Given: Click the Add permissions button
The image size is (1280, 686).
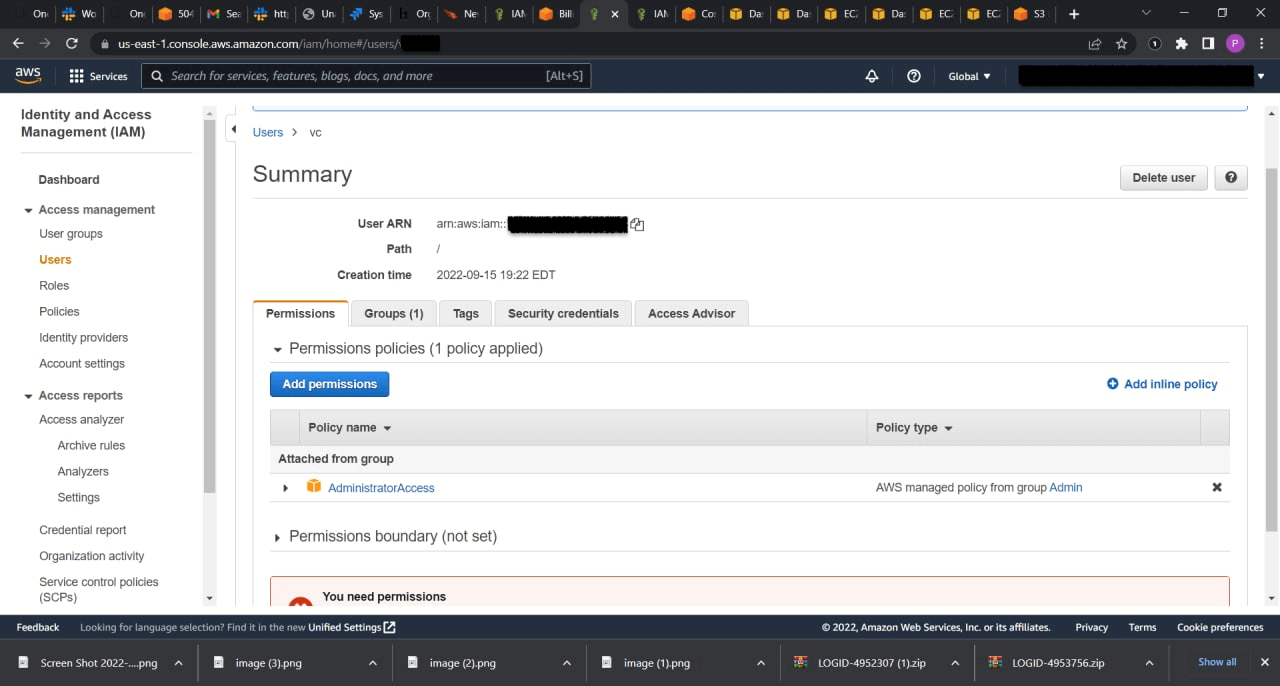Looking at the screenshot, I should point(329,384).
